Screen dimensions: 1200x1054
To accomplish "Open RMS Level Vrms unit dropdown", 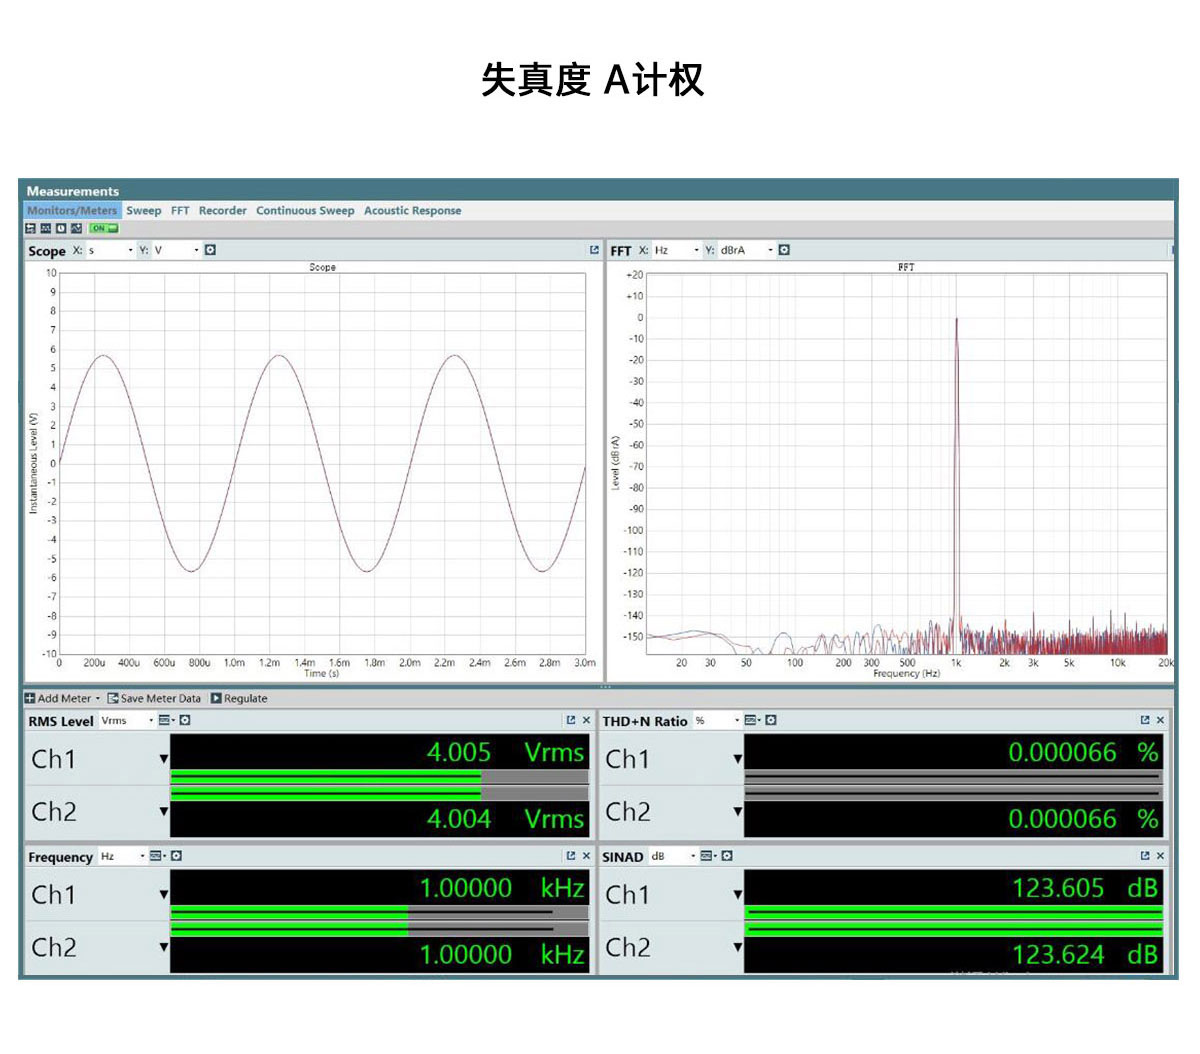I will 127,720.
